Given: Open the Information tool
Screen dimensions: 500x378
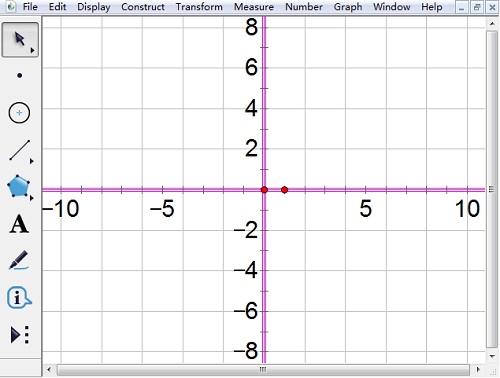Looking at the screenshot, I should [19, 297].
